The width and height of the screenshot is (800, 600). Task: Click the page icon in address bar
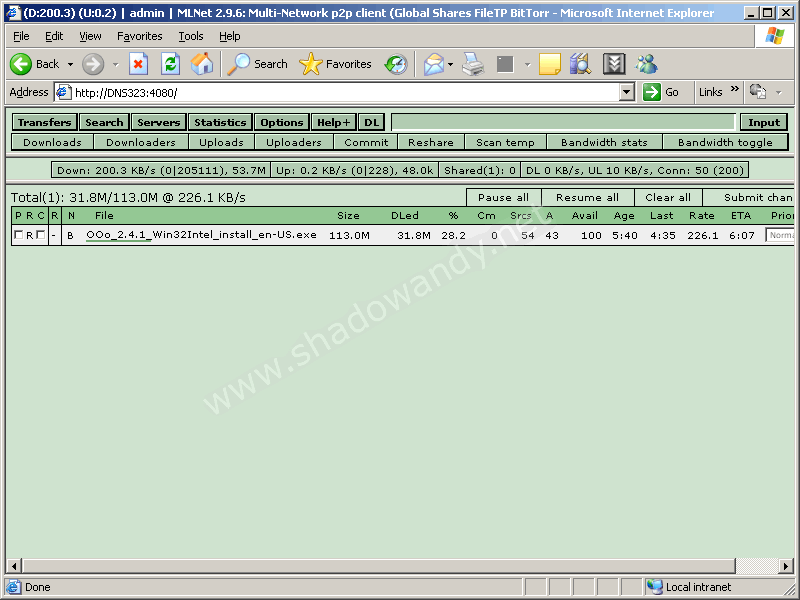coord(63,92)
